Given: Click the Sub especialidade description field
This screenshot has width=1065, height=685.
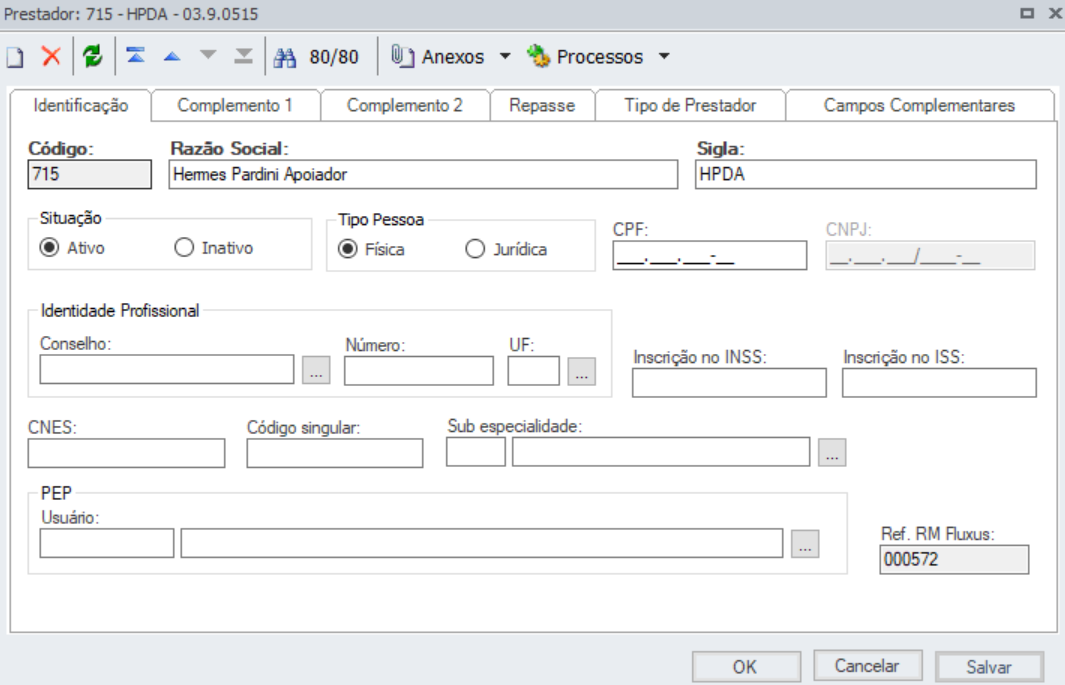Looking at the screenshot, I should click(661, 451).
